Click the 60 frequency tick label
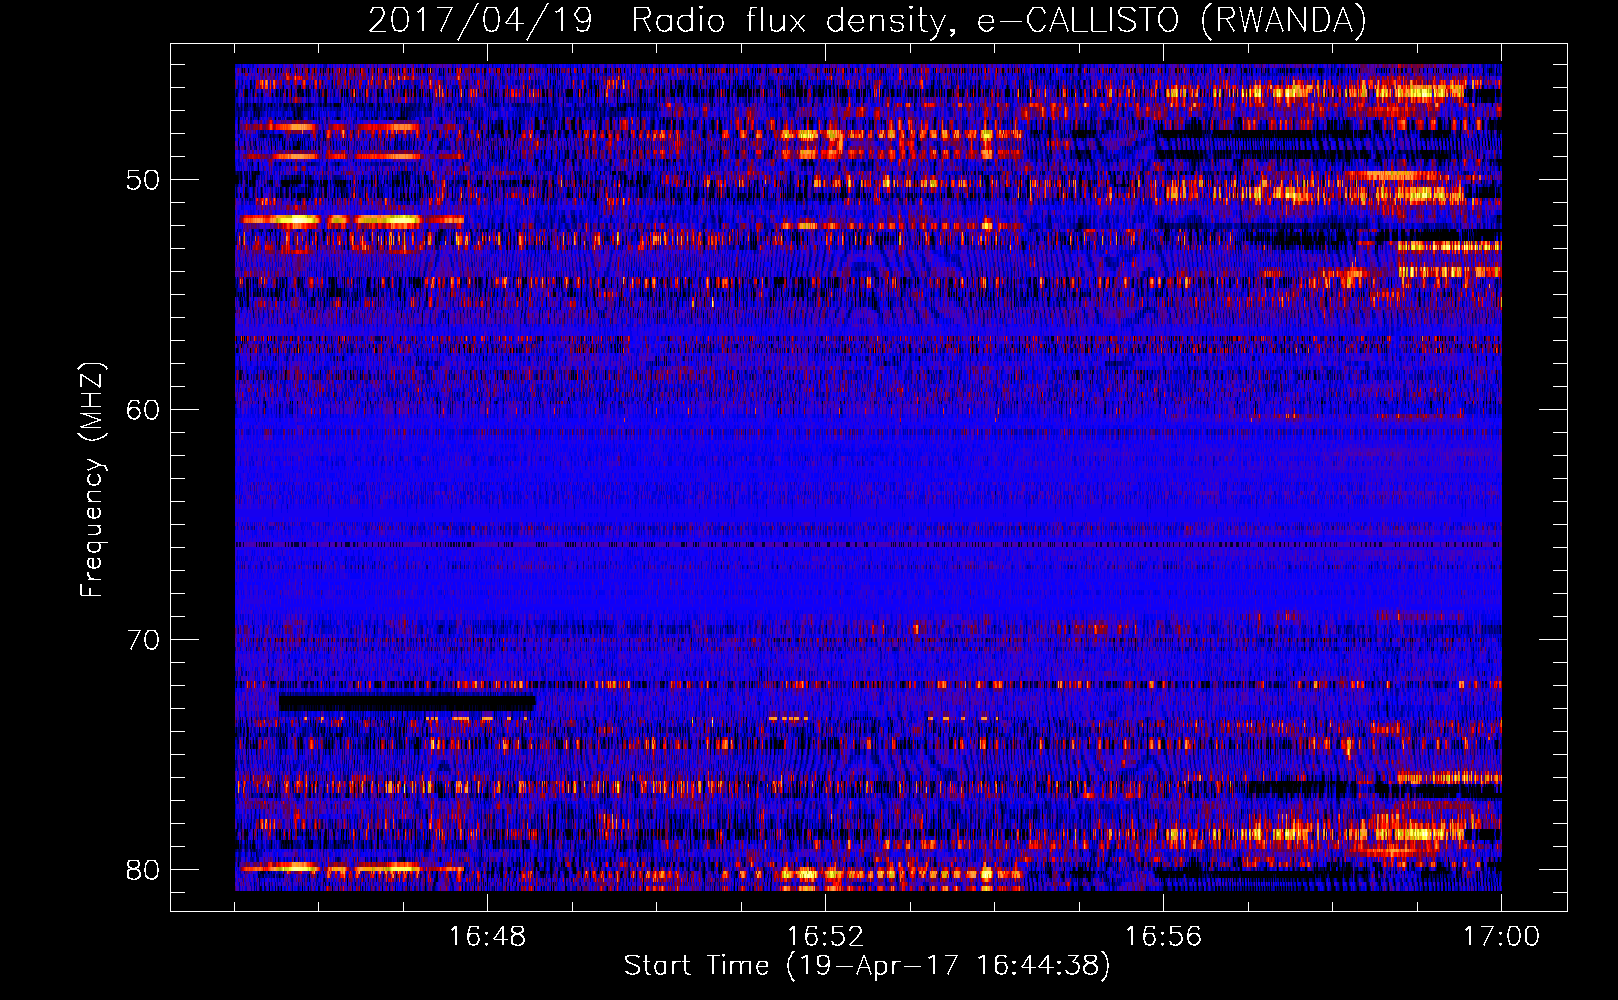Viewport: 1618px width, 1000px height. coord(142,410)
